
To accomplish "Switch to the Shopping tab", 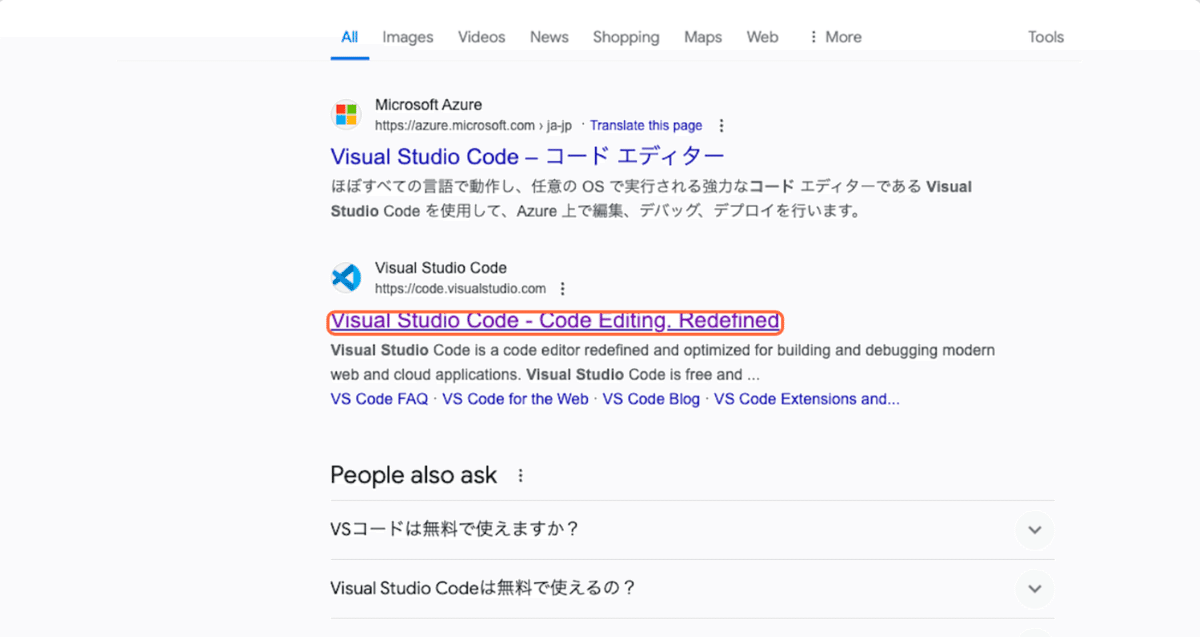I will pos(626,36).
